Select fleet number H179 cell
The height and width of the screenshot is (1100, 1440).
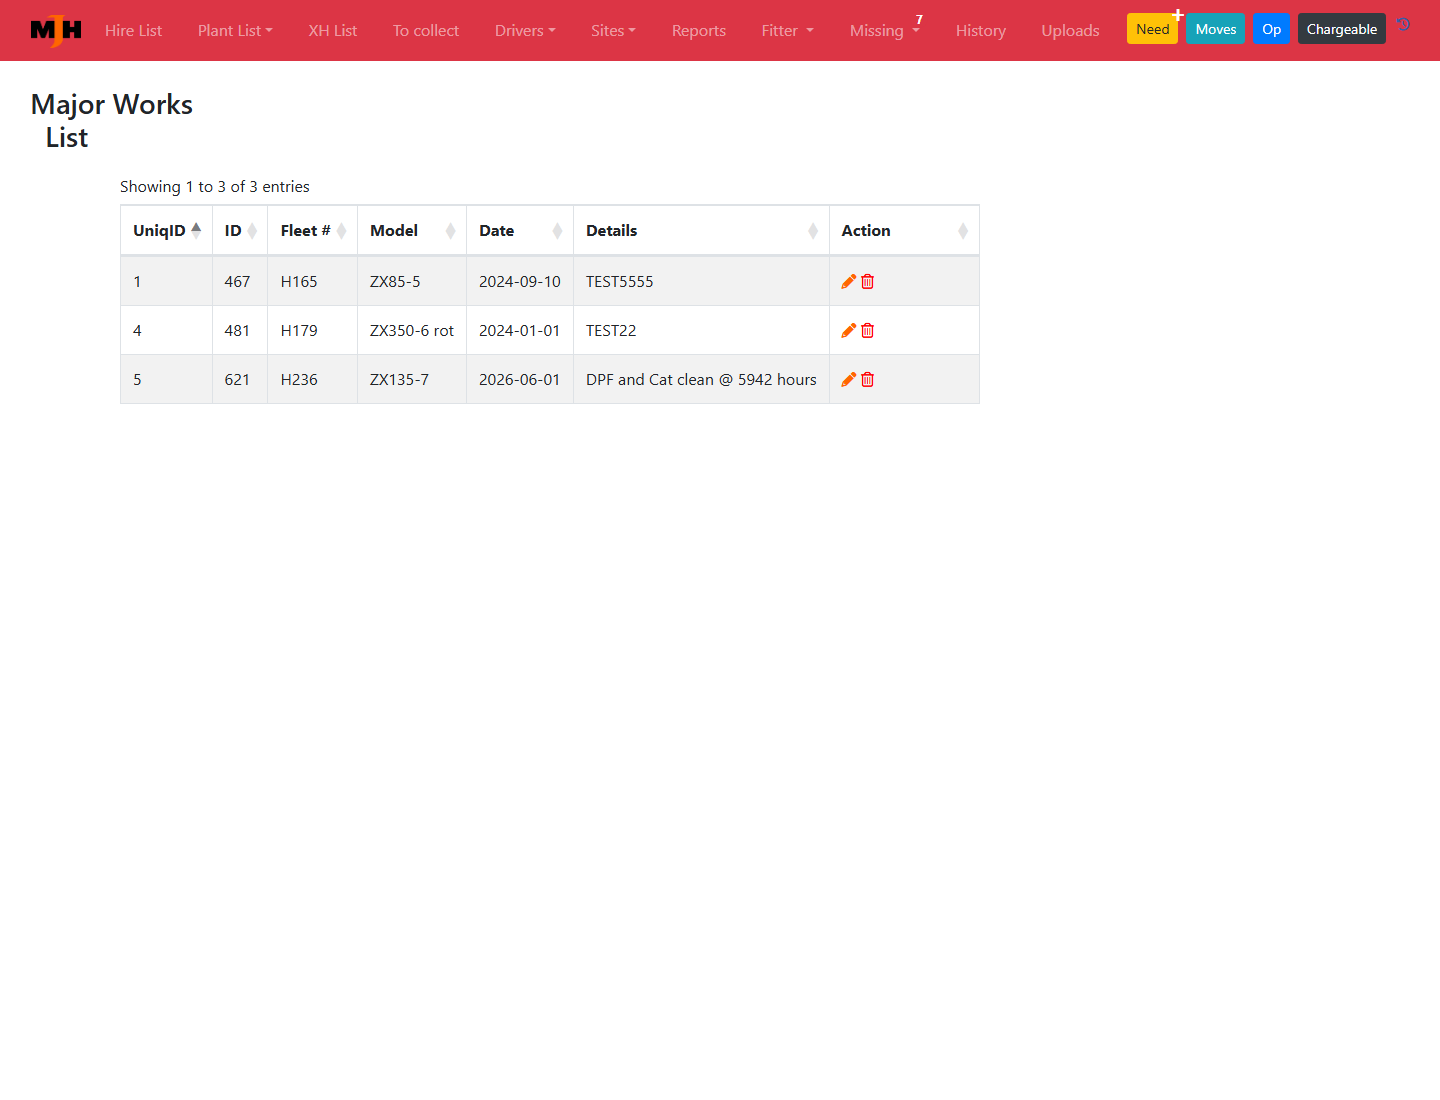pyautogui.click(x=312, y=331)
